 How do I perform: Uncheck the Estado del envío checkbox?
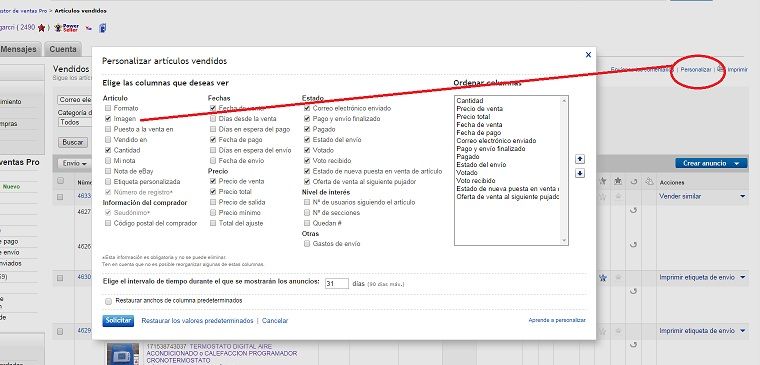[x=307, y=140]
